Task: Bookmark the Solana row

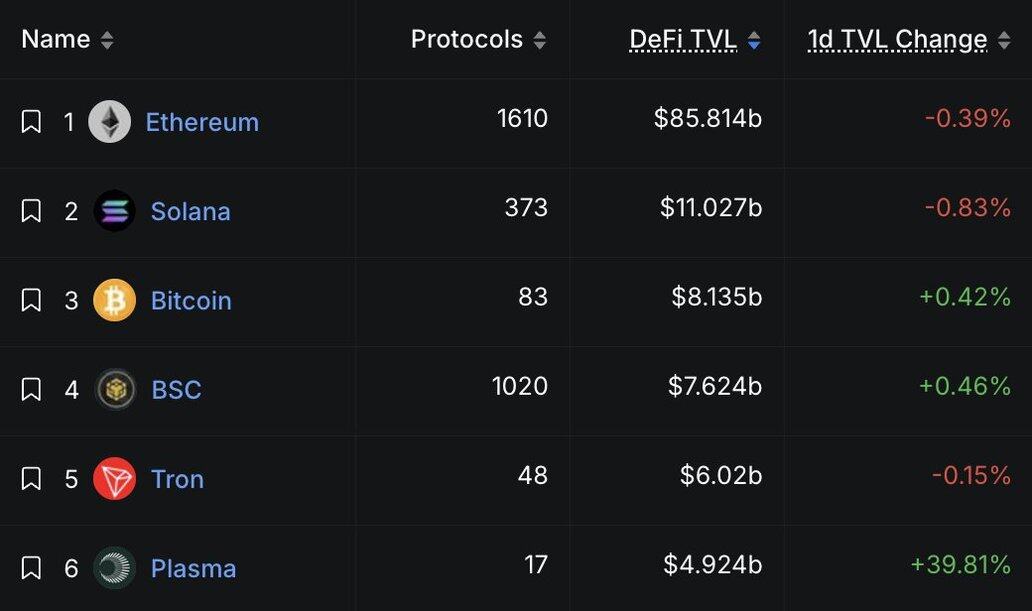Action: [31, 211]
